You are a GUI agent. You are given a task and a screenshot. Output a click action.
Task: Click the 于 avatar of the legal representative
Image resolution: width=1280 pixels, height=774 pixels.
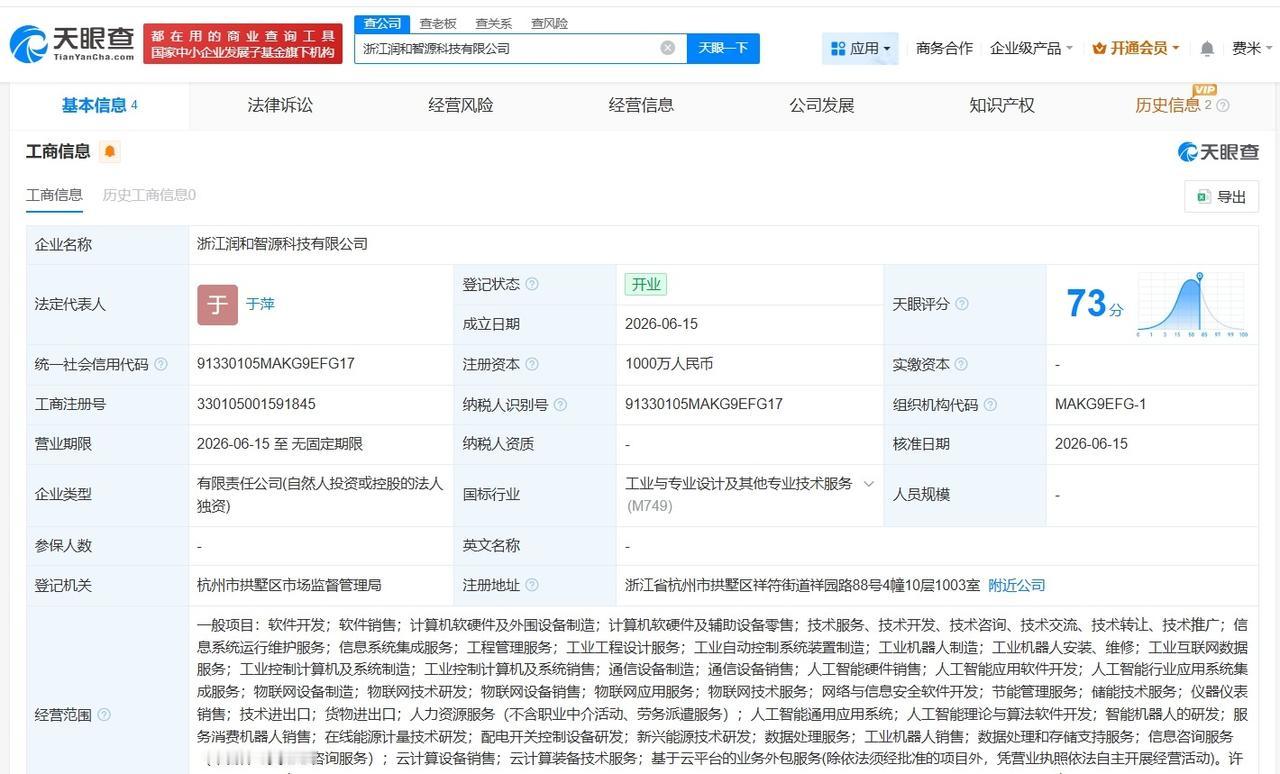217,305
